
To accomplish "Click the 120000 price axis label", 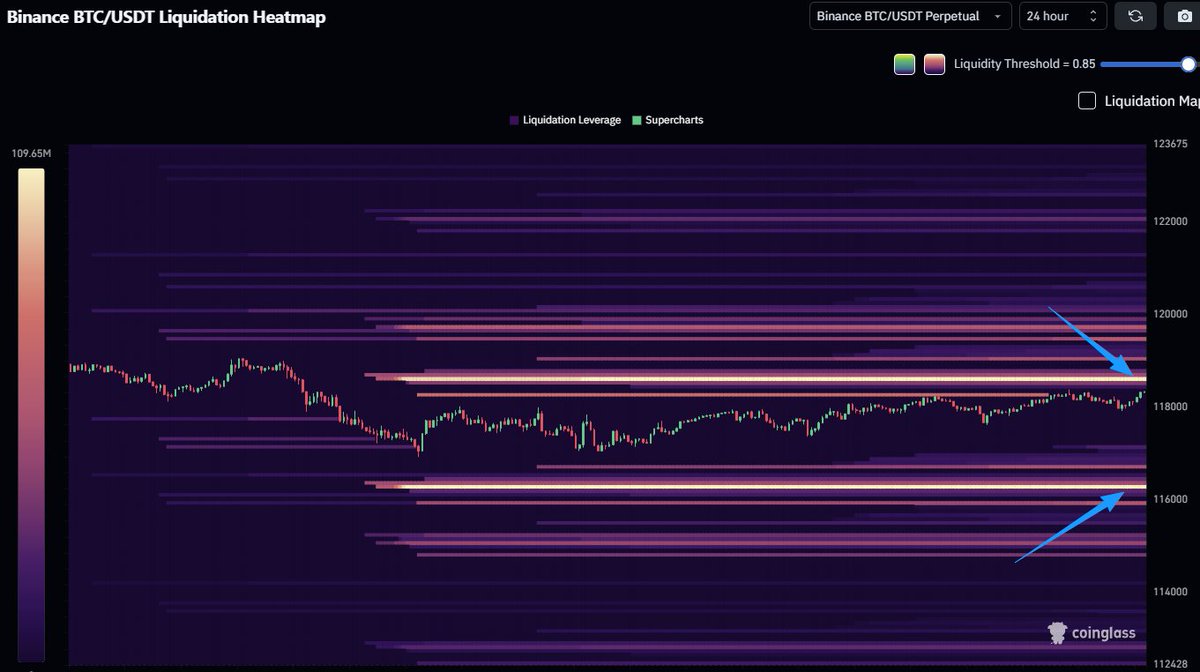I will pos(1169,314).
